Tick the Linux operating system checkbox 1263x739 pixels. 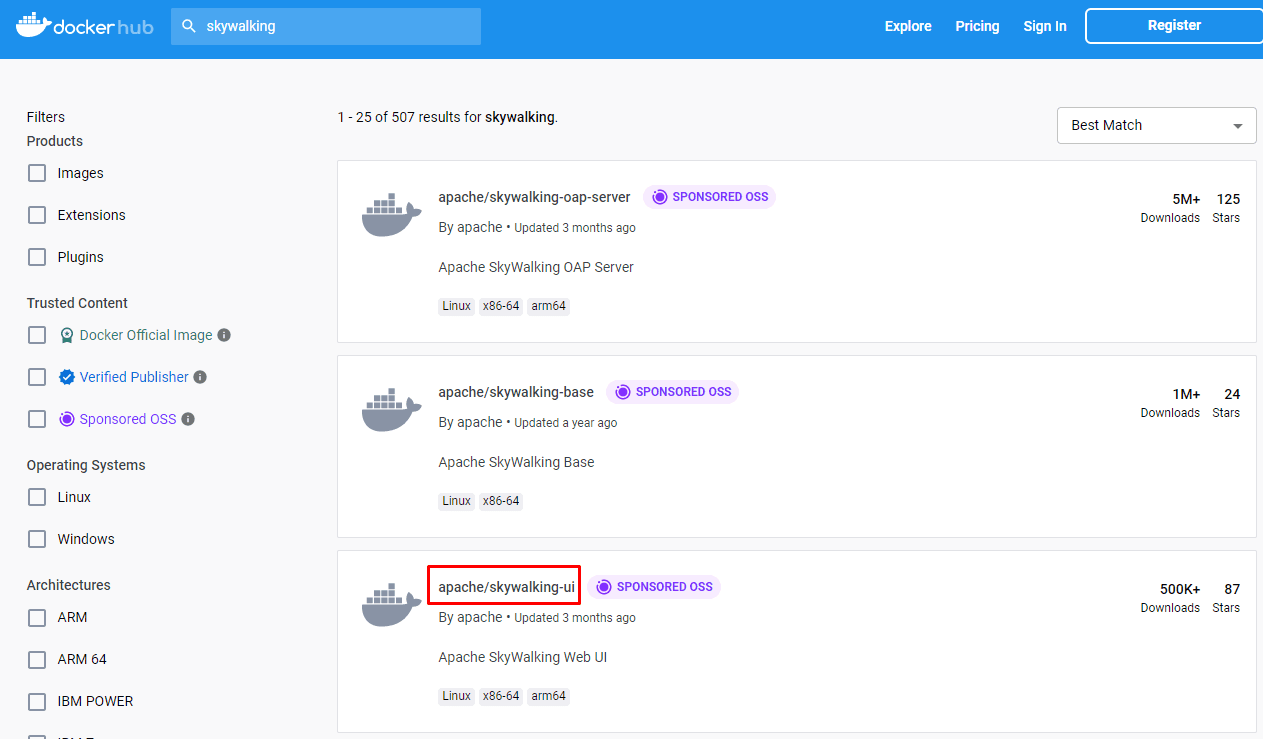pos(37,497)
